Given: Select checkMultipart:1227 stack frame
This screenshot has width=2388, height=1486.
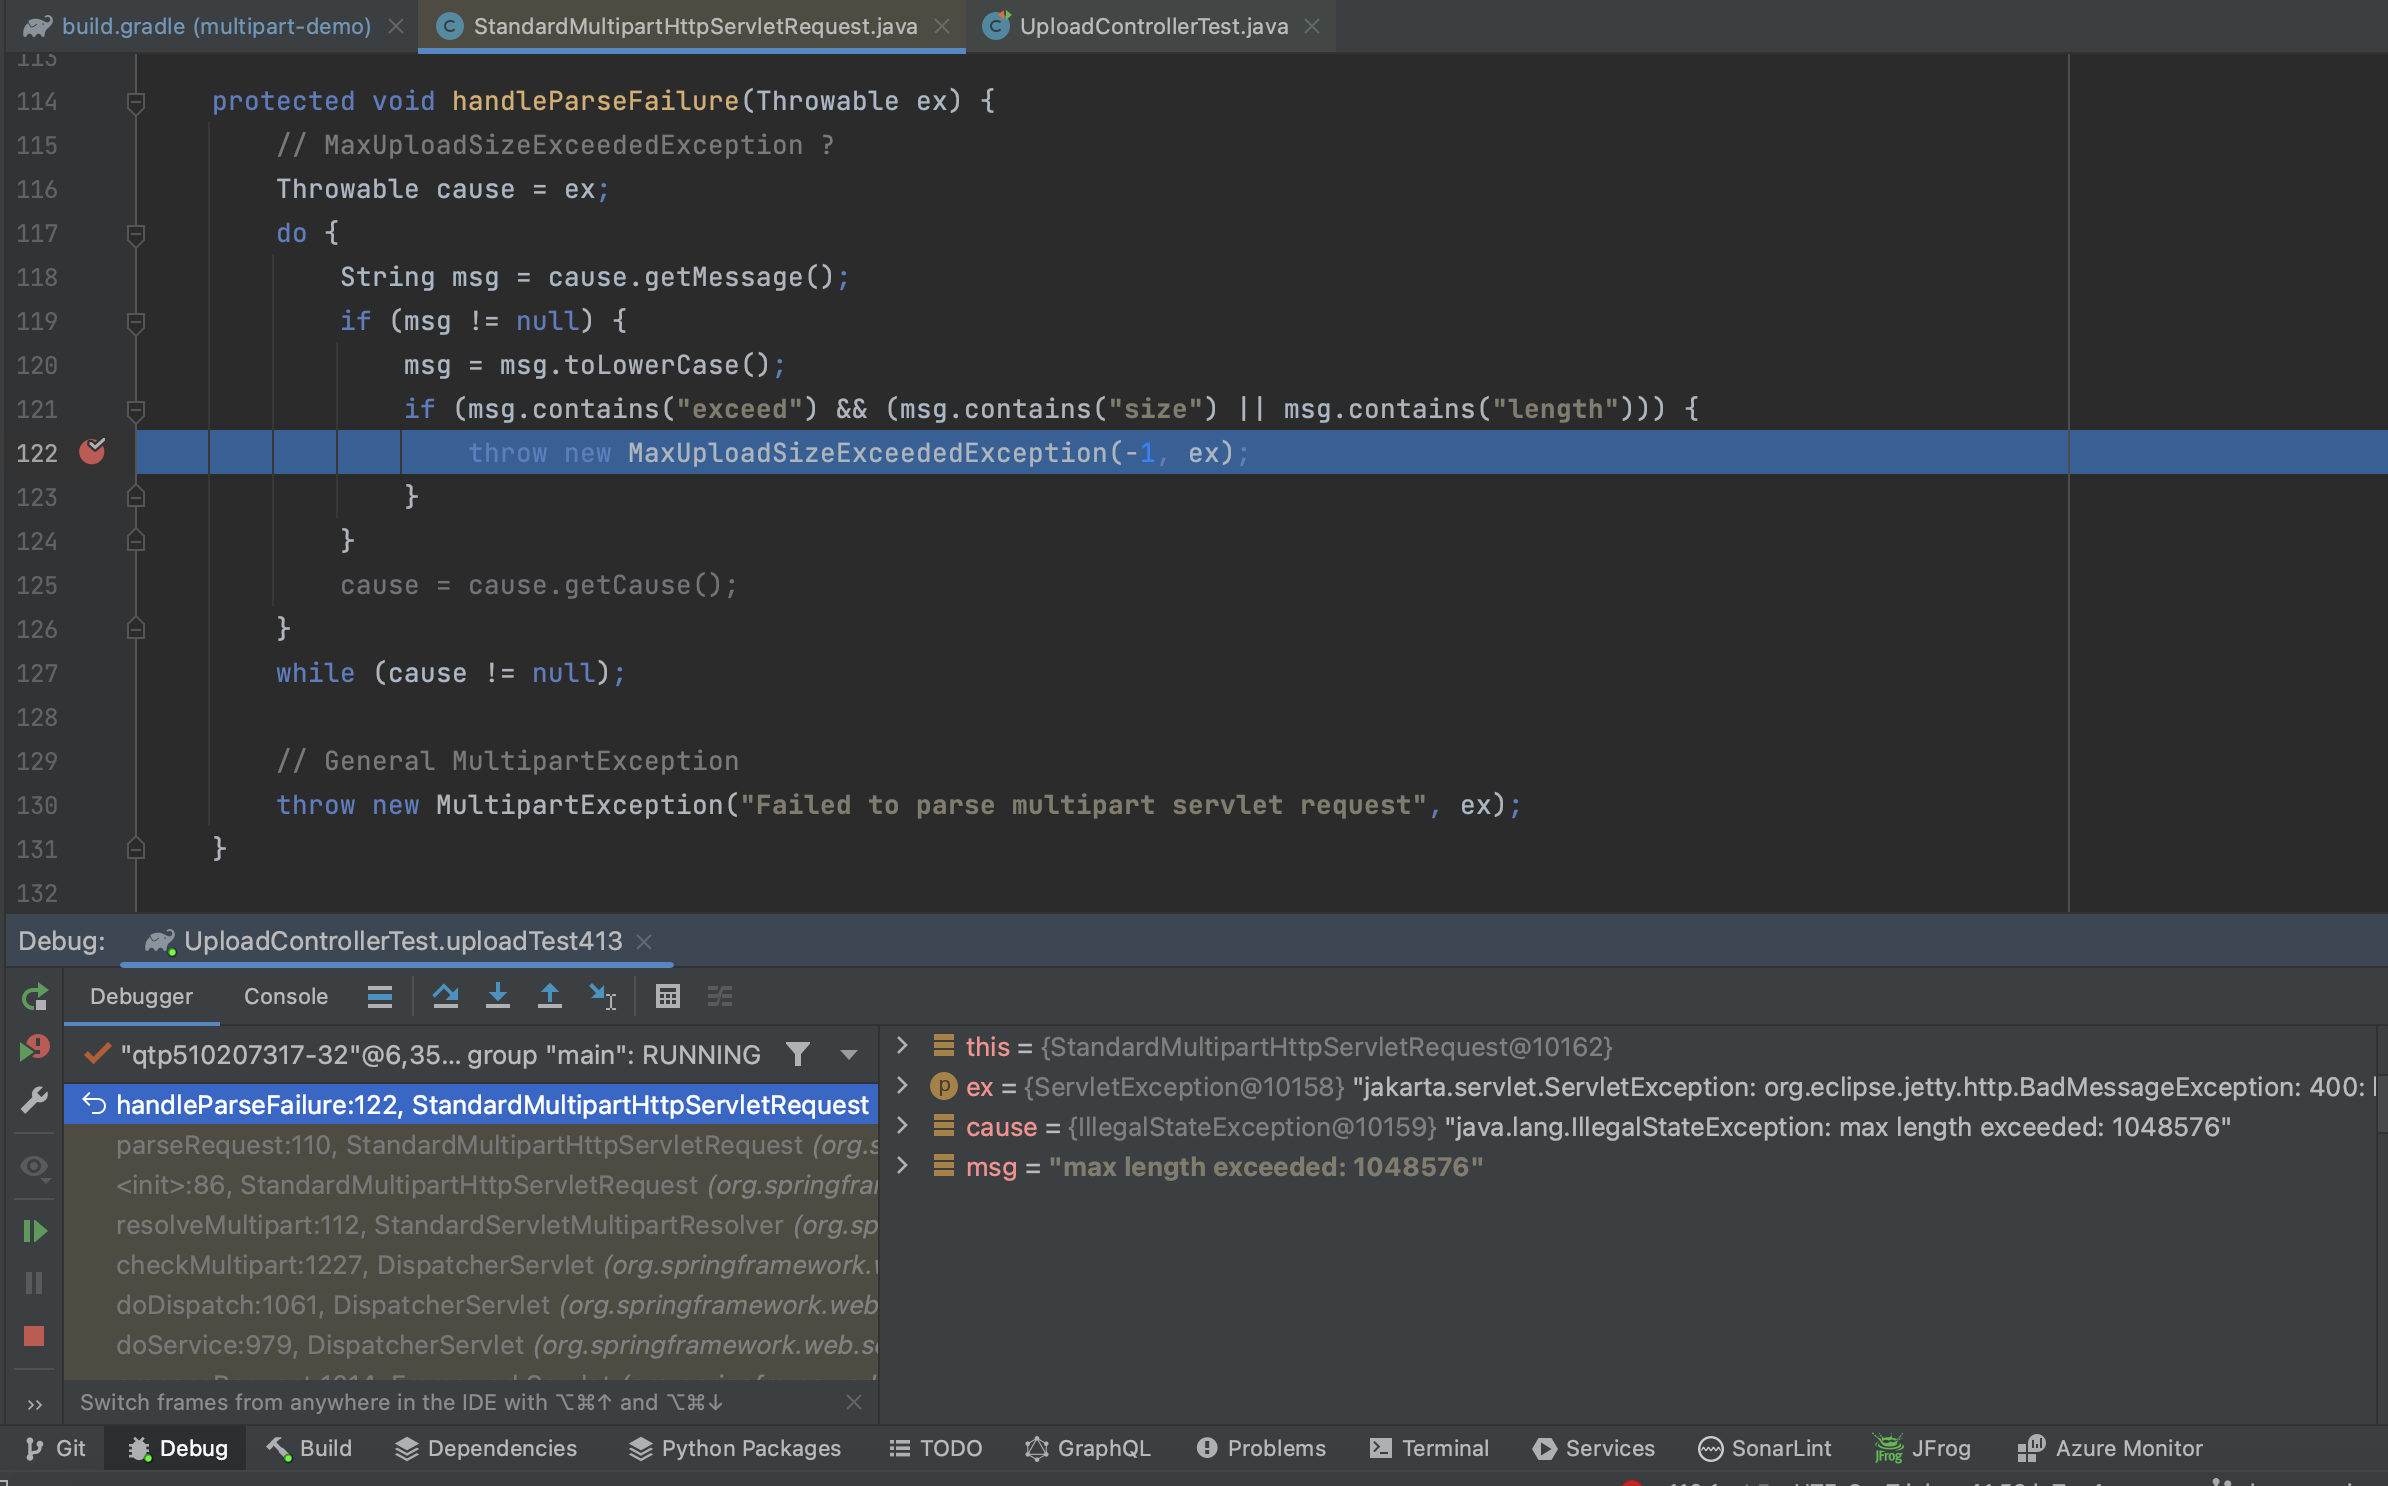Looking at the screenshot, I should click(471, 1265).
